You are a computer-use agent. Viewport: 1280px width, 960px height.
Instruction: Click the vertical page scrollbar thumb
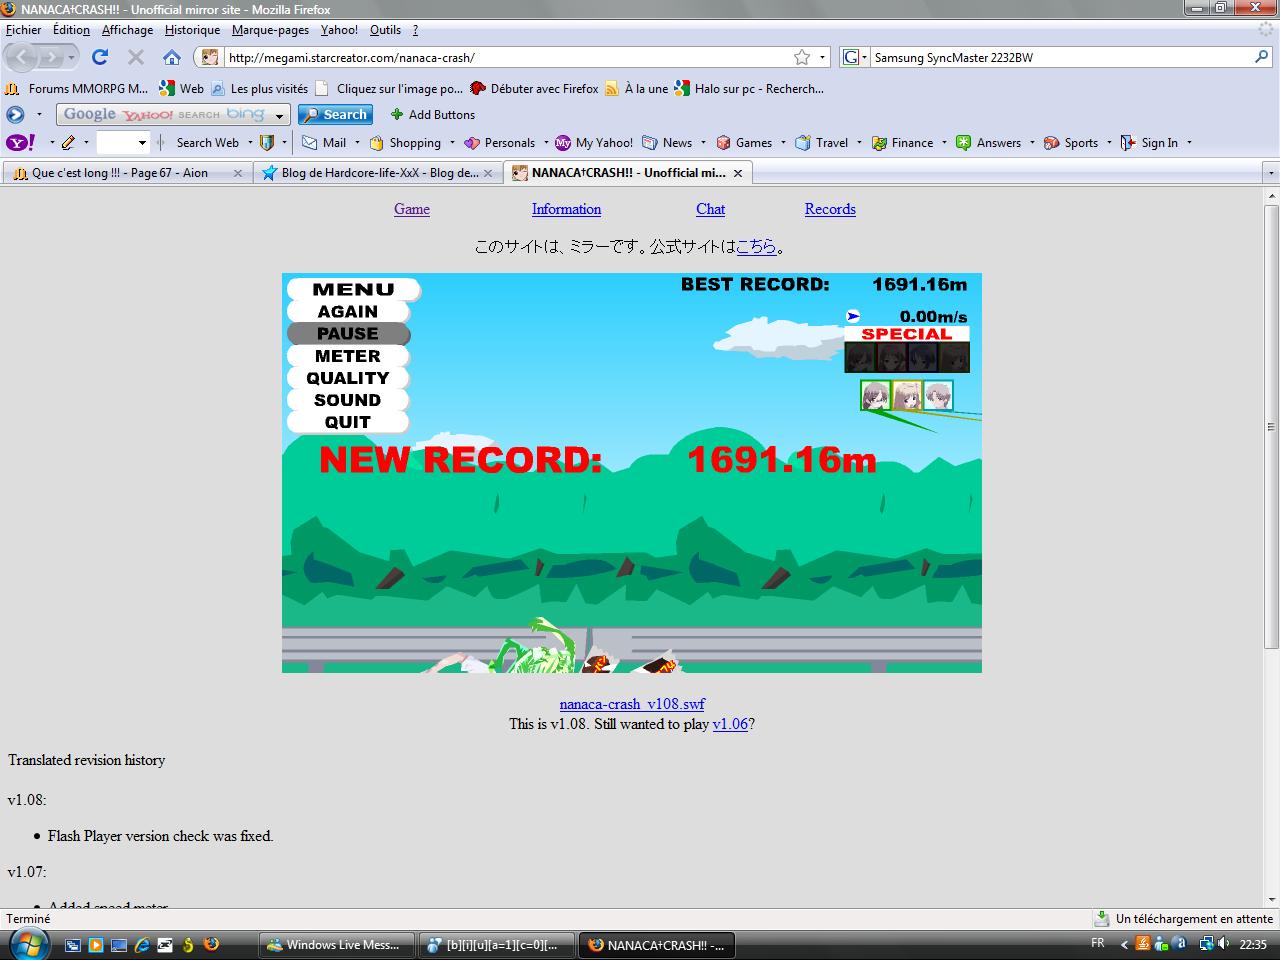1271,425
